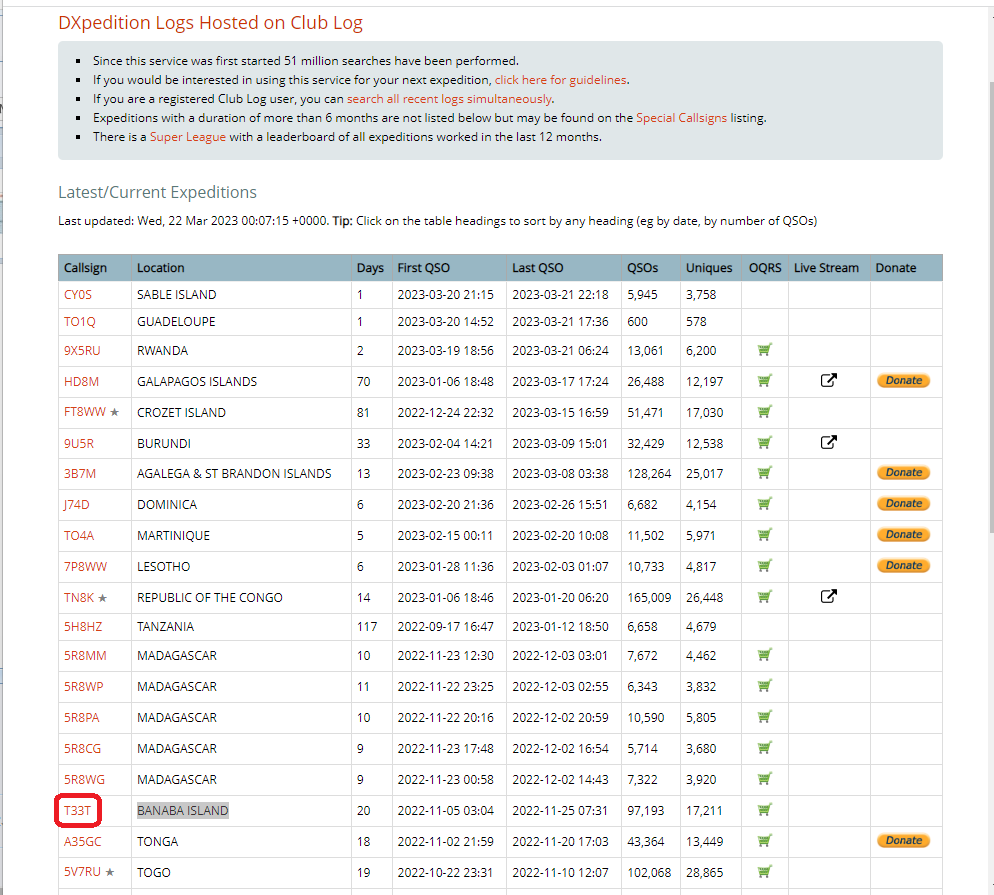994x895 pixels.
Task: Open the A35GC callsign log
Action: click(82, 842)
